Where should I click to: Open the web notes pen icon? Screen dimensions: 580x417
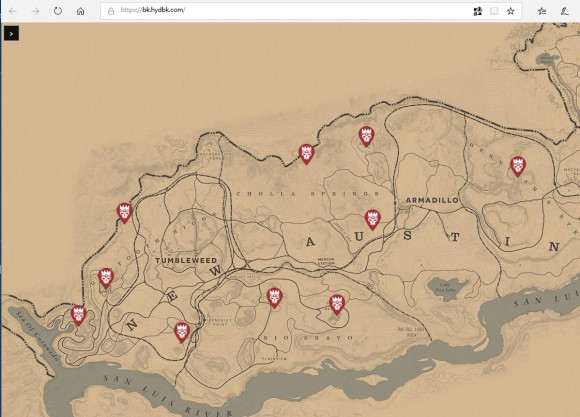pos(564,11)
